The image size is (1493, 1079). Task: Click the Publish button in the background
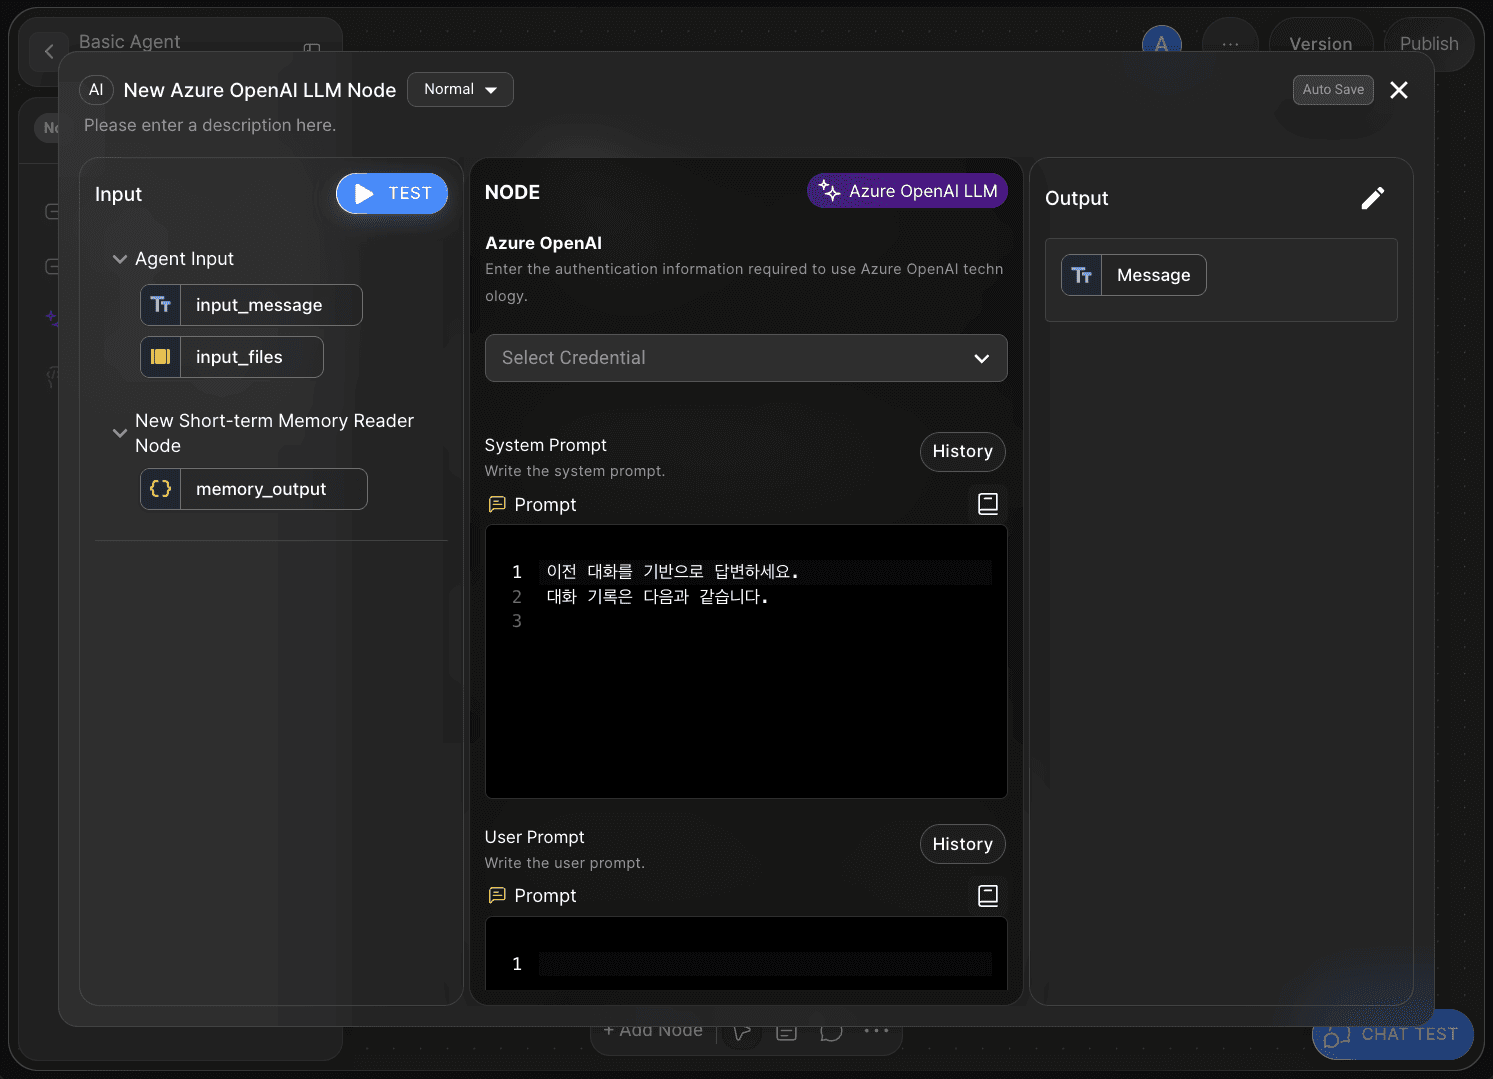click(1429, 44)
